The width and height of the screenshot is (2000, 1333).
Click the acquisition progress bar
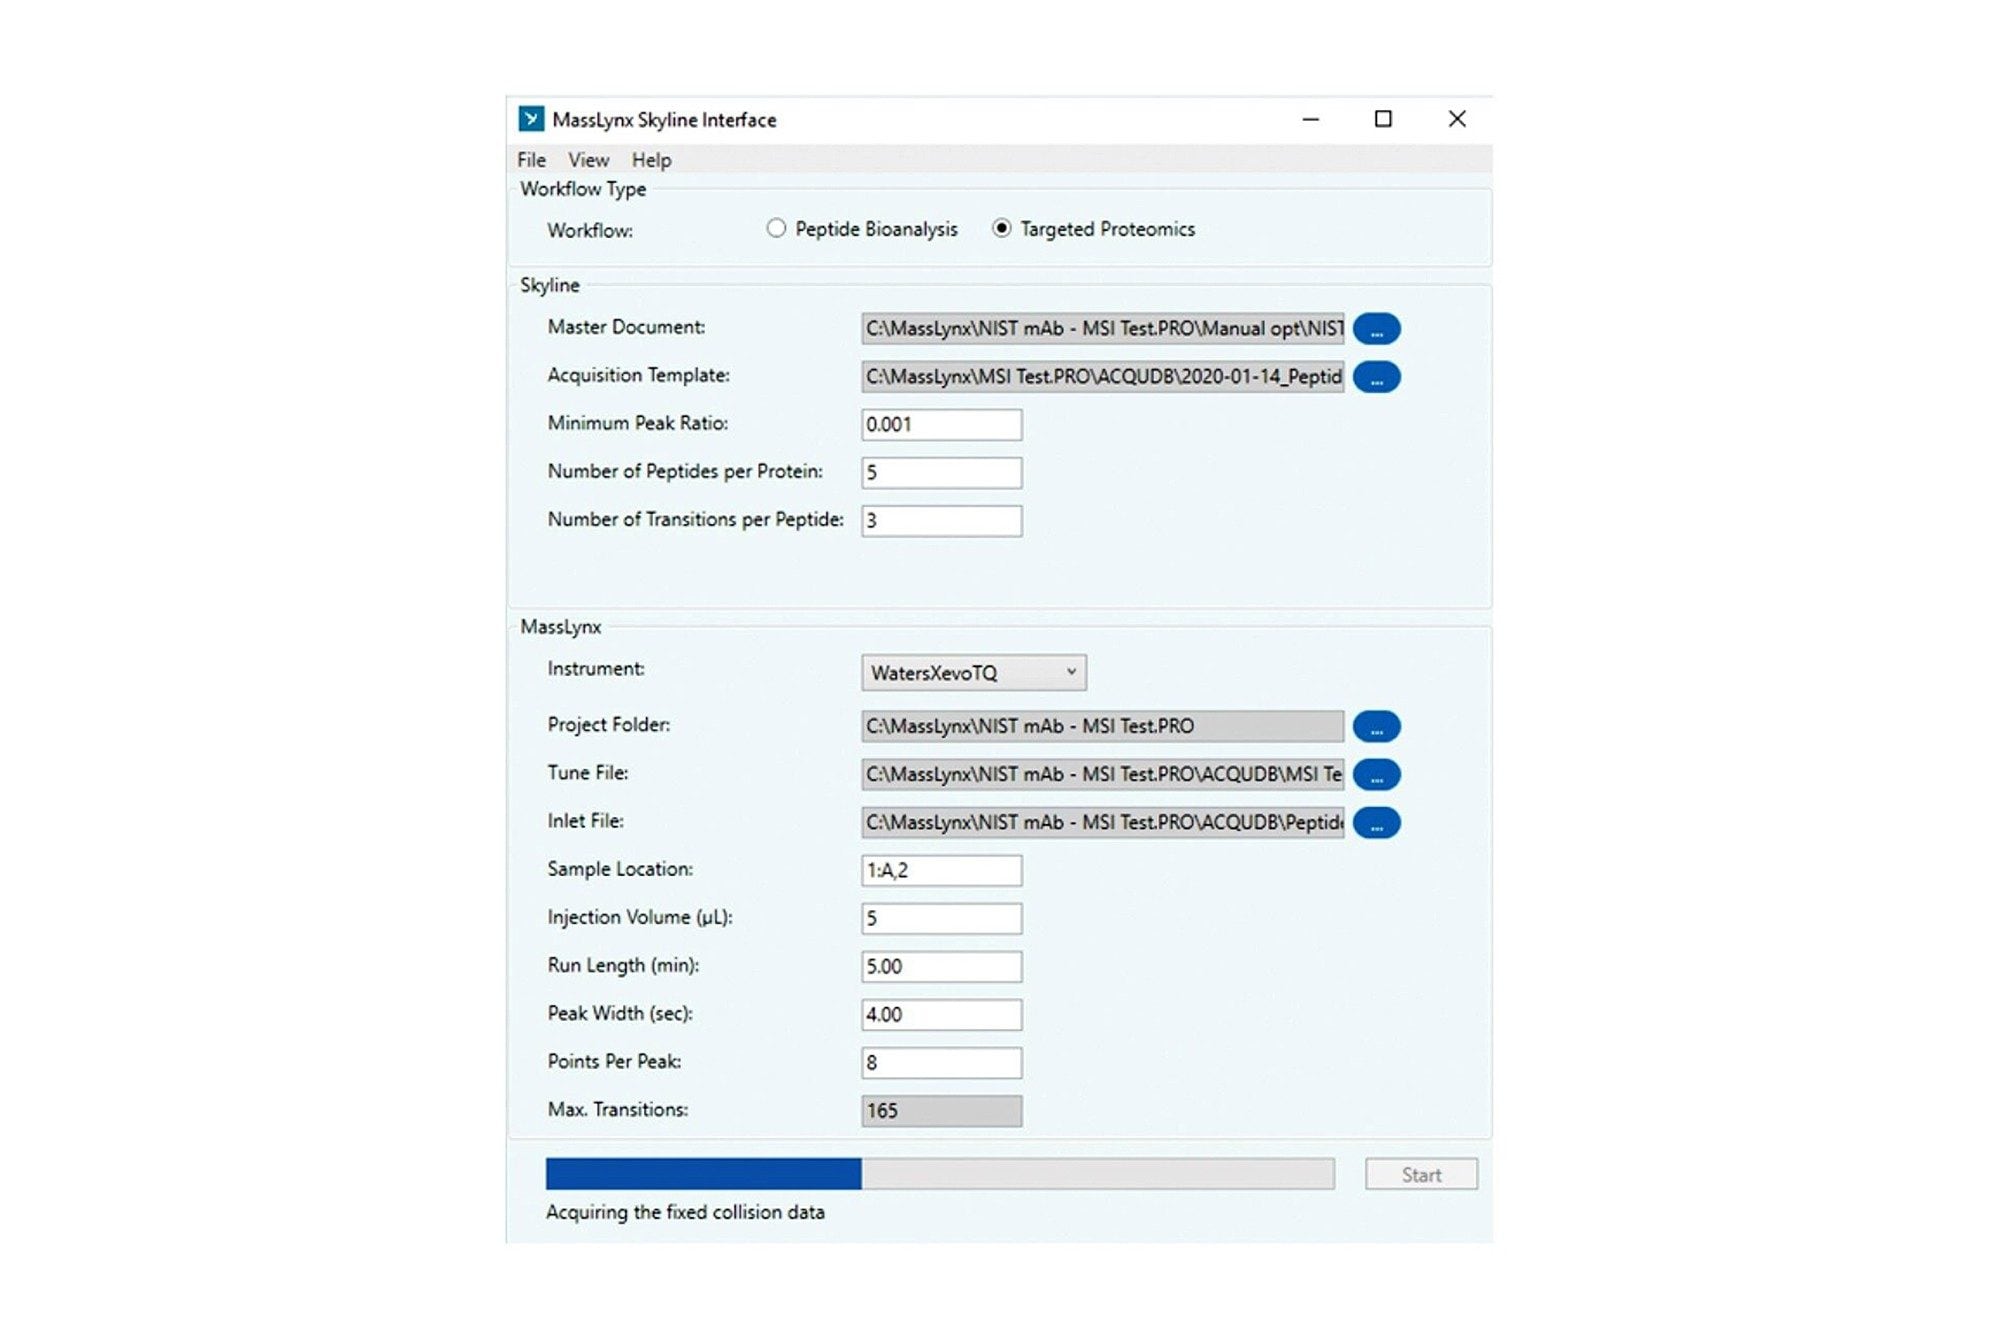coord(940,1174)
